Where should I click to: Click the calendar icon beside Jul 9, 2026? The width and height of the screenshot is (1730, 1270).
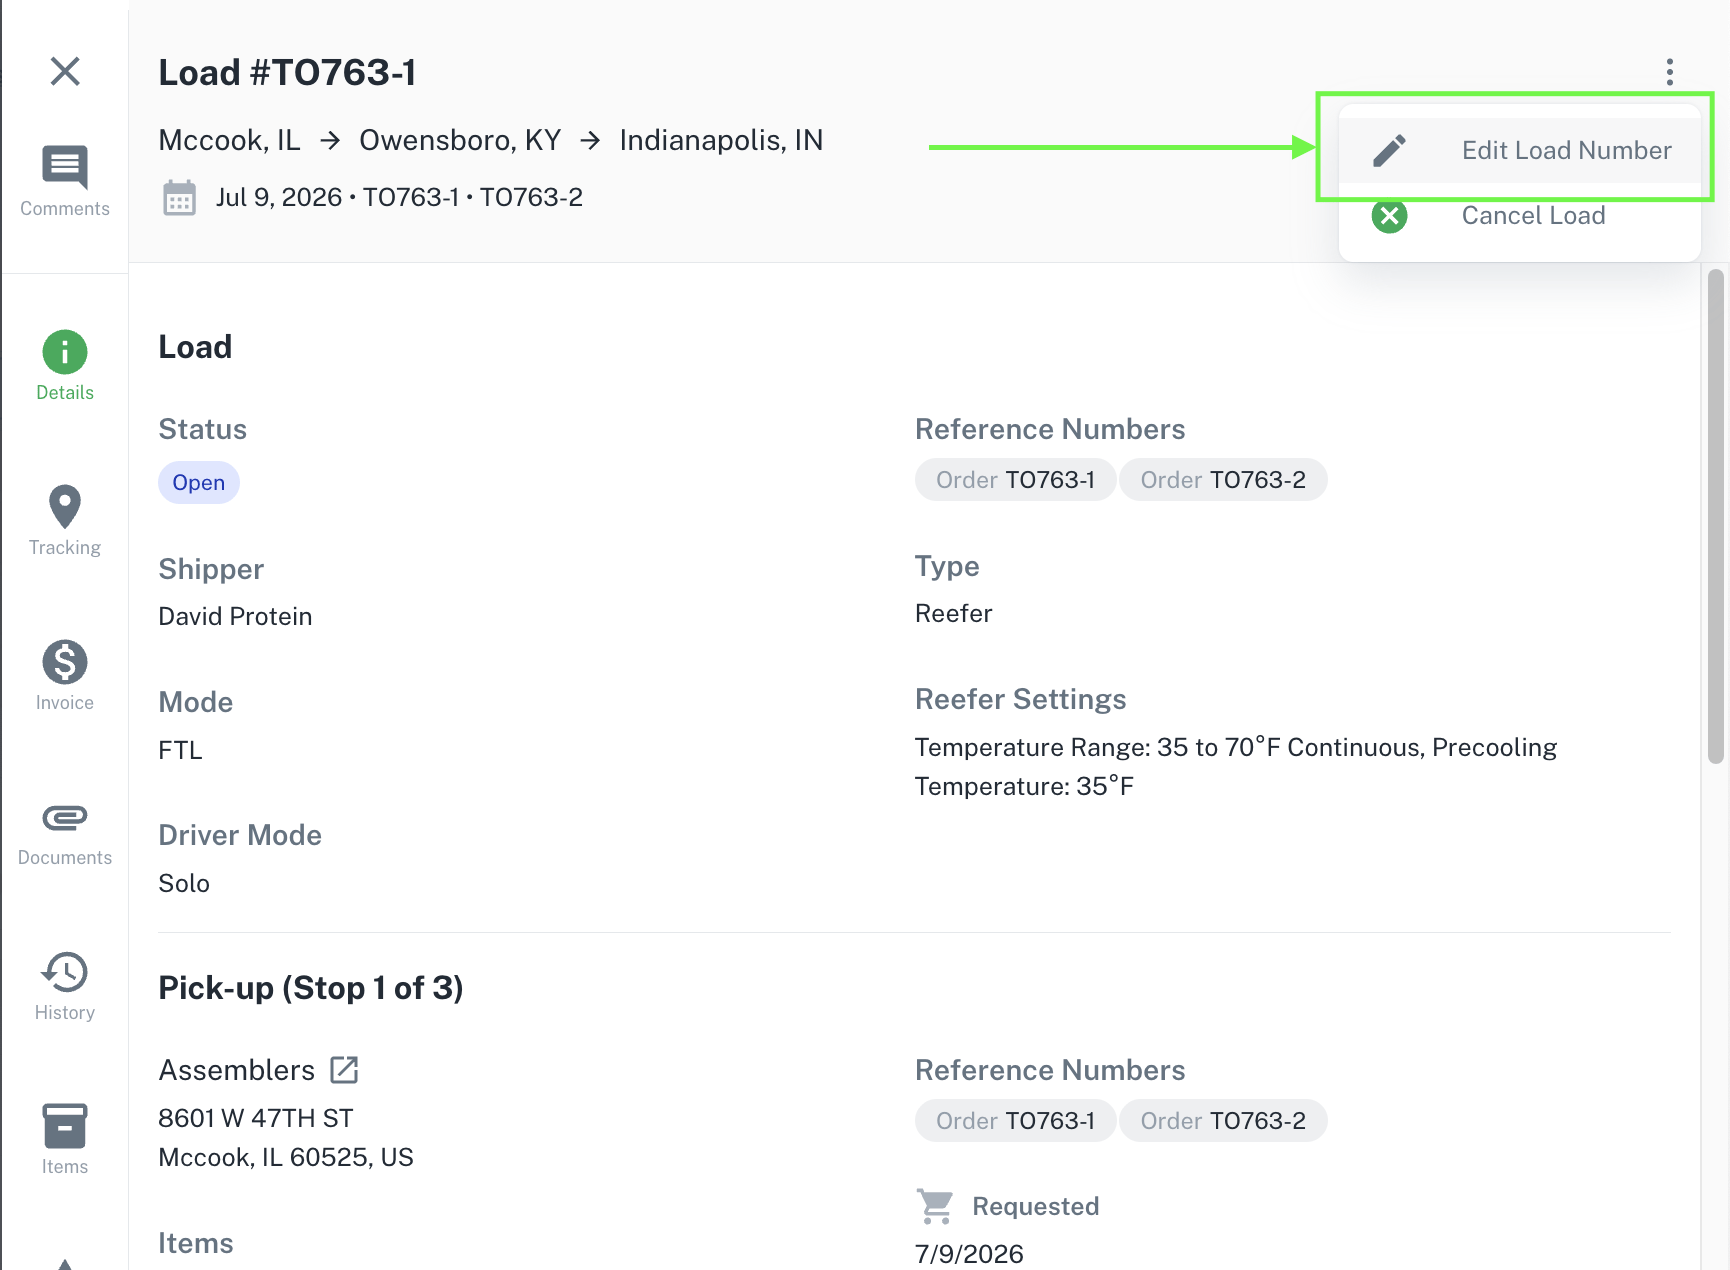pyautogui.click(x=180, y=198)
